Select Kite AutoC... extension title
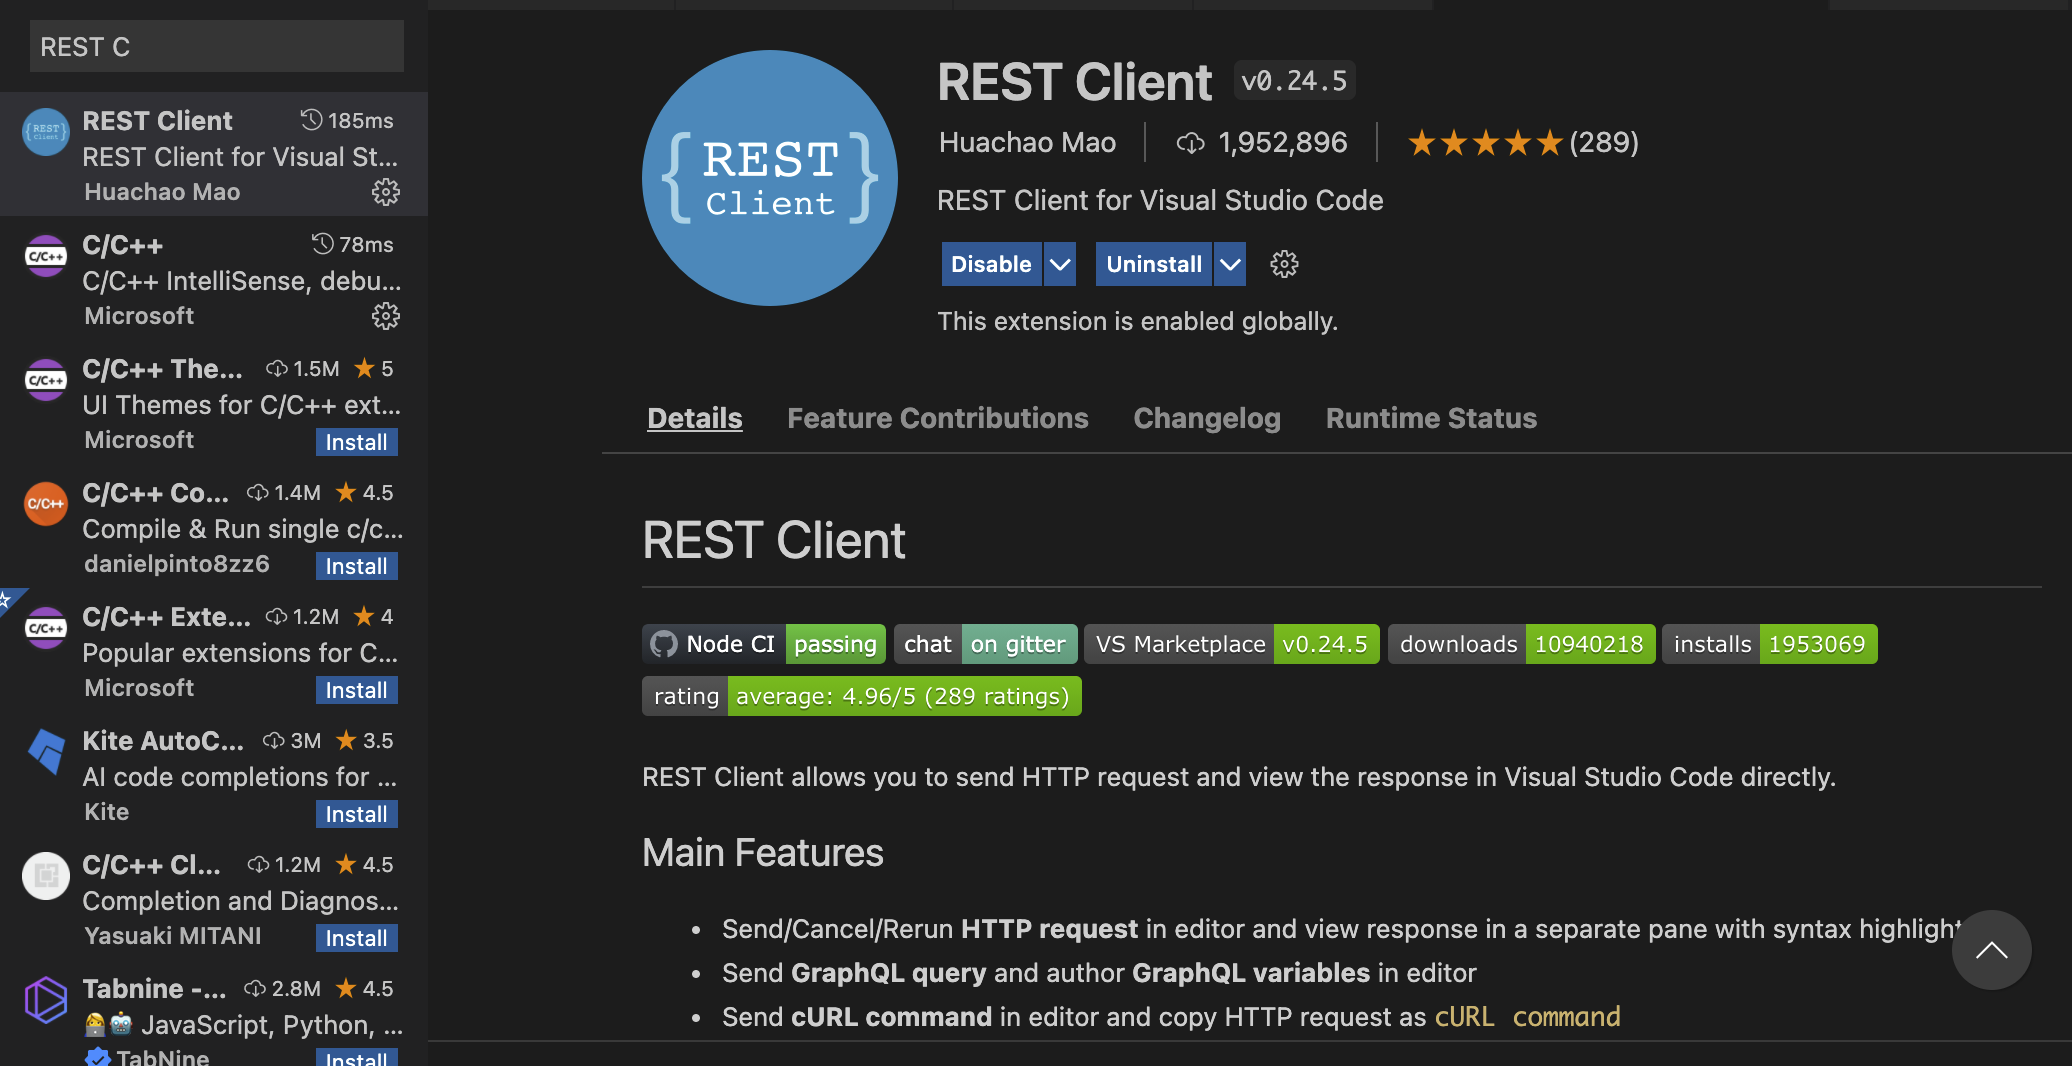 (163, 740)
